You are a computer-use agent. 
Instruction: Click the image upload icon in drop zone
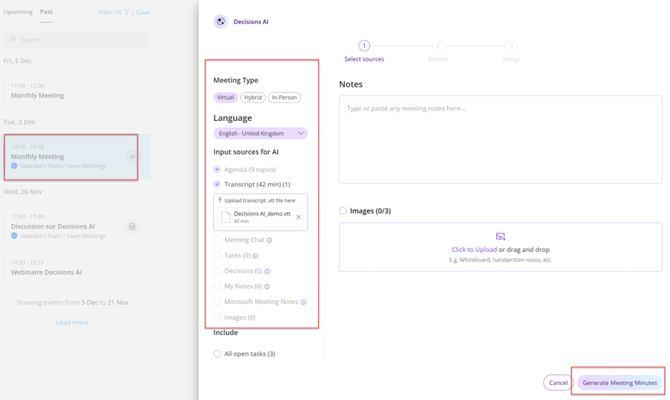(x=500, y=237)
